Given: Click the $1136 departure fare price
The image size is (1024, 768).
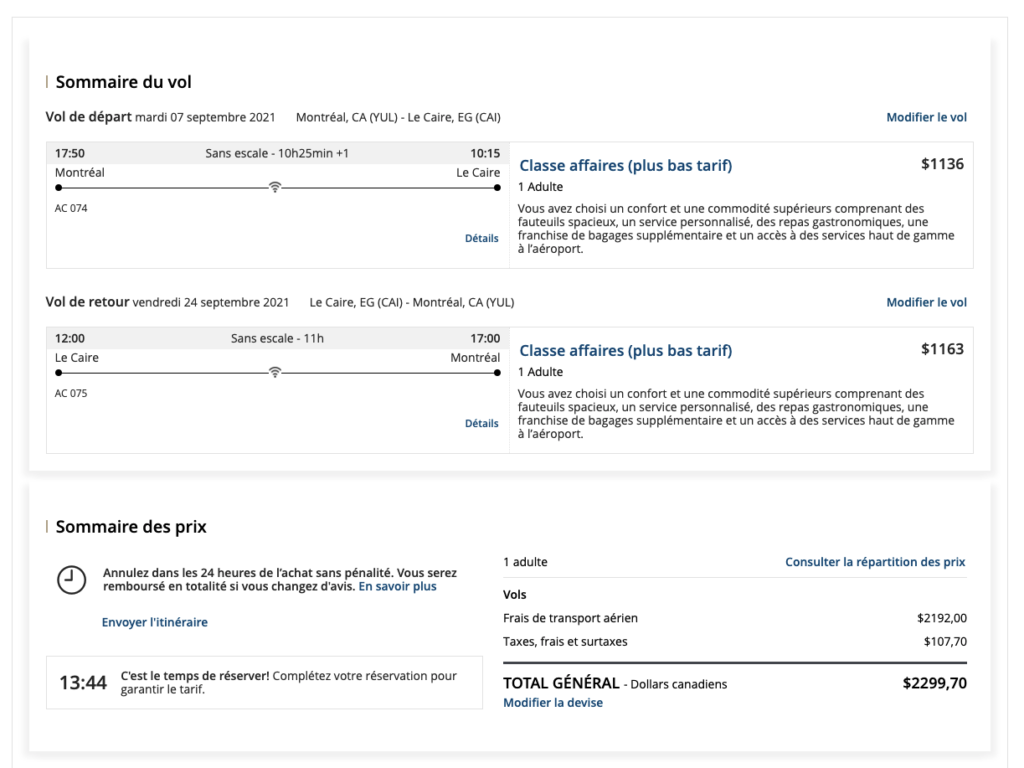Looking at the screenshot, I should click(942, 164).
